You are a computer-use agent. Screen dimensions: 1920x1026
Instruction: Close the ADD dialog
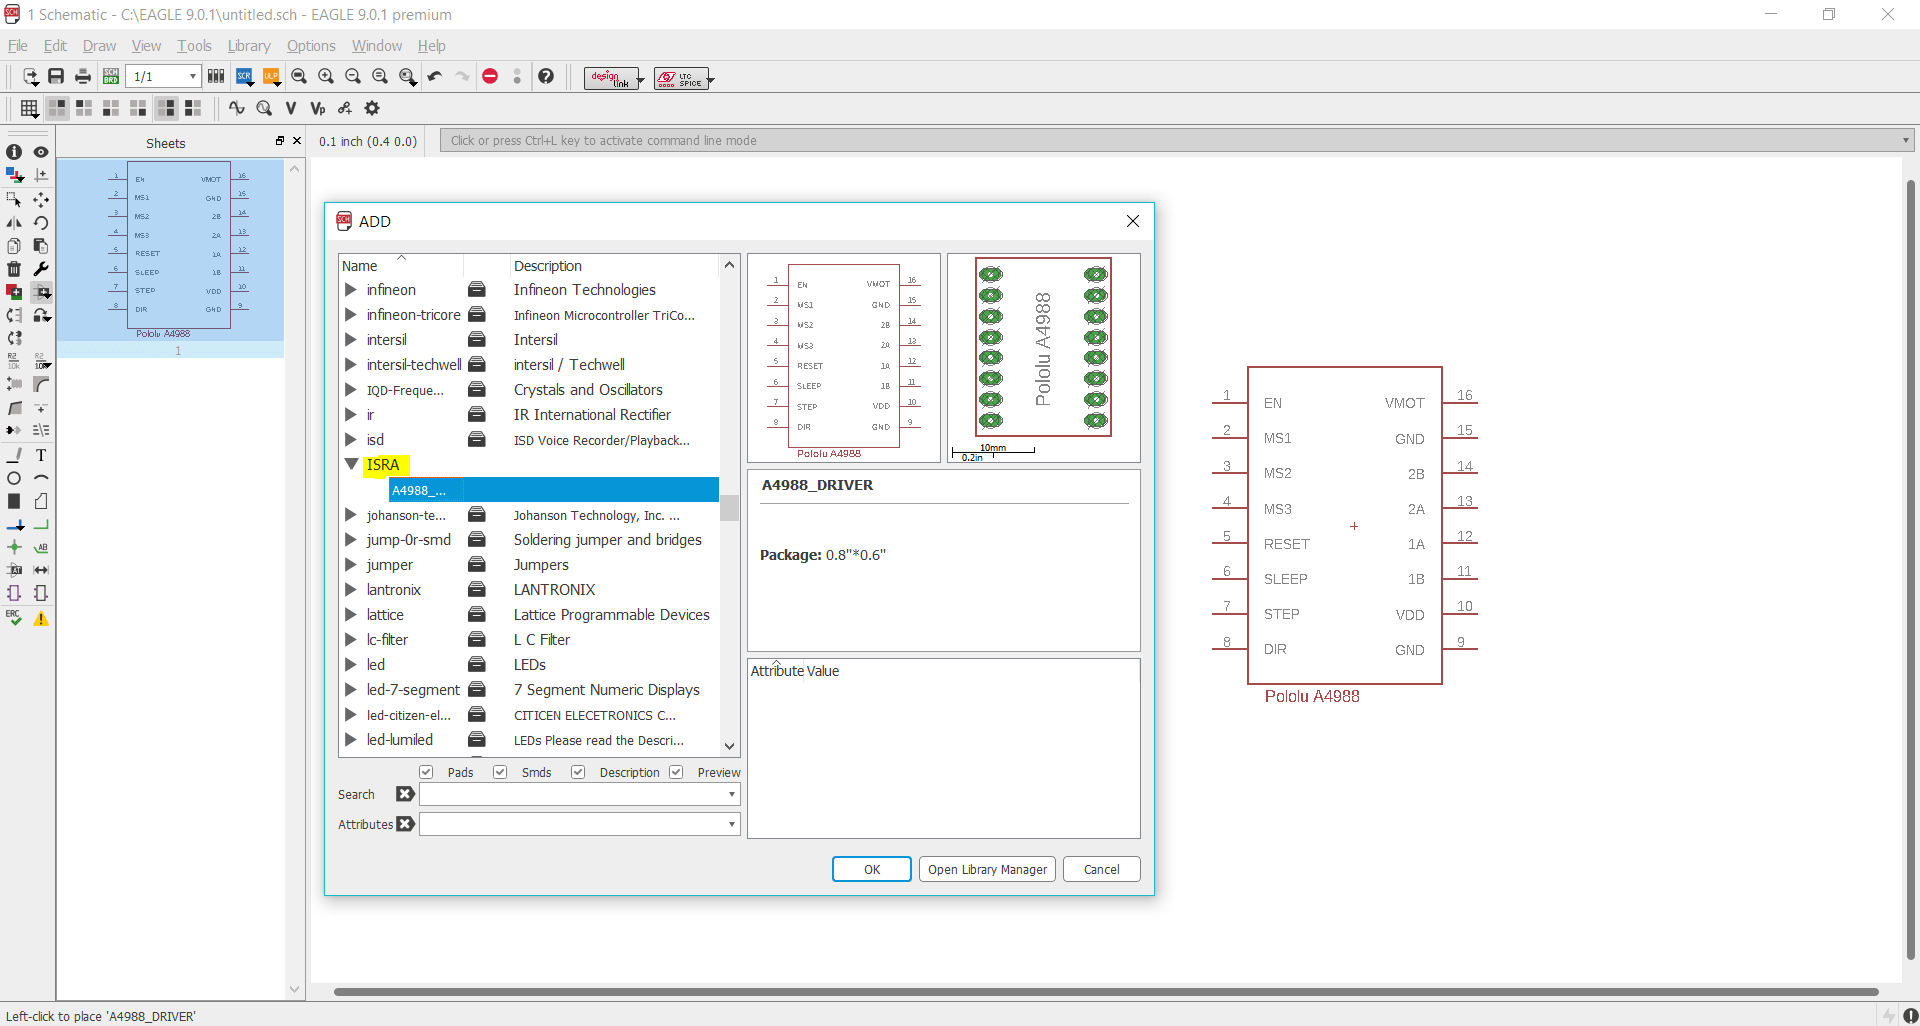[1133, 221]
